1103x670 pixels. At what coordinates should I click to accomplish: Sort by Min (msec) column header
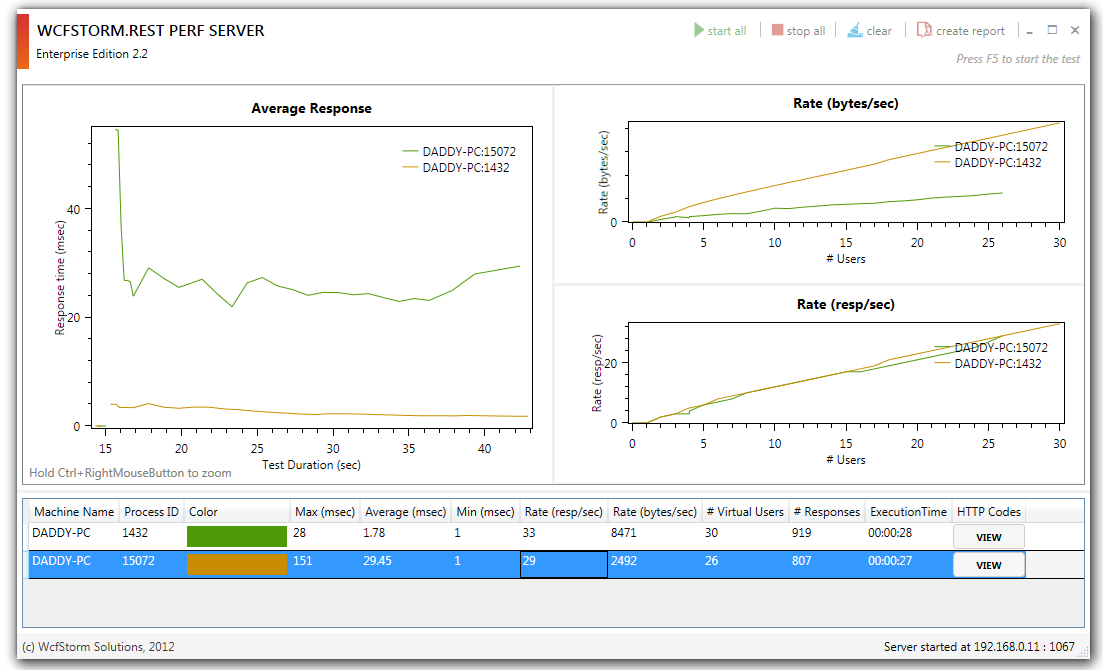[x=485, y=512]
